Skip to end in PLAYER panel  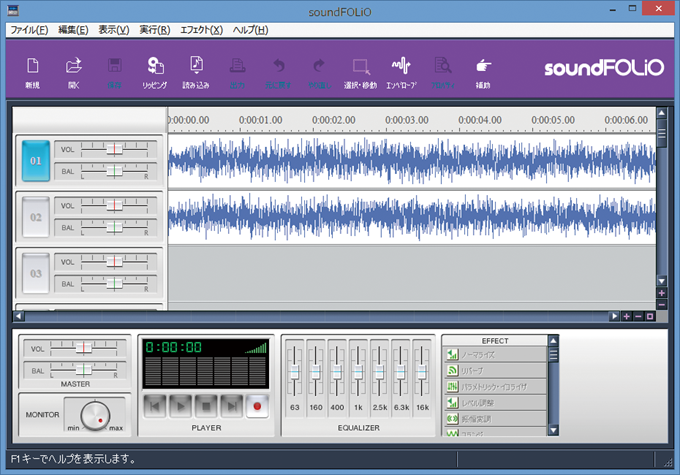click(x=232, y=406)
